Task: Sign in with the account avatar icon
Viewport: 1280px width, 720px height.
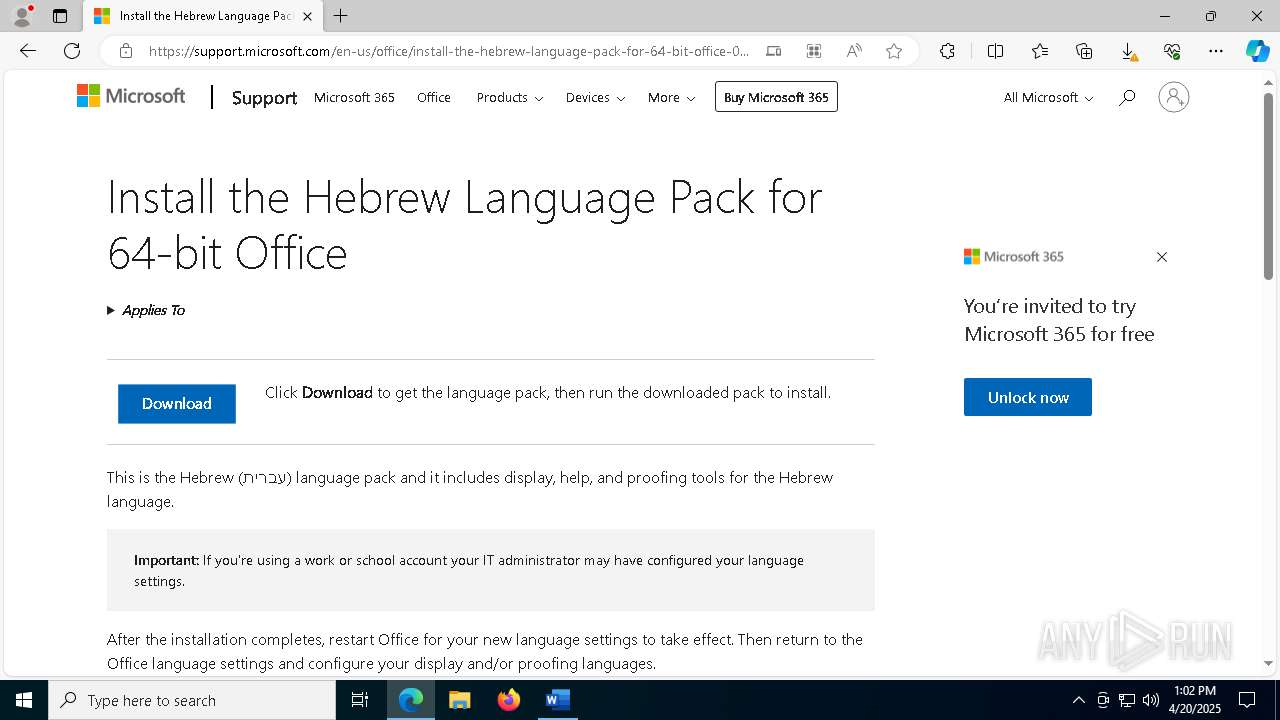Action: coord(1174,97)
